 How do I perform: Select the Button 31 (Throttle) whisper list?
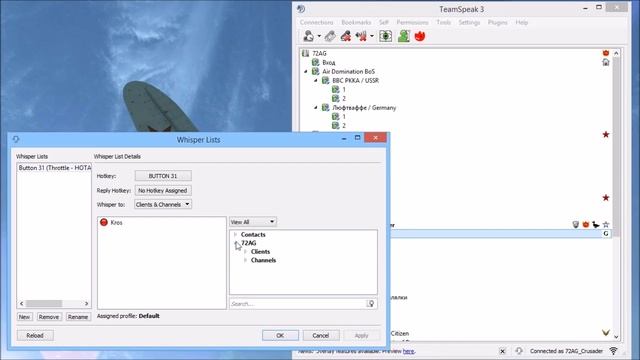pos(55,168)
